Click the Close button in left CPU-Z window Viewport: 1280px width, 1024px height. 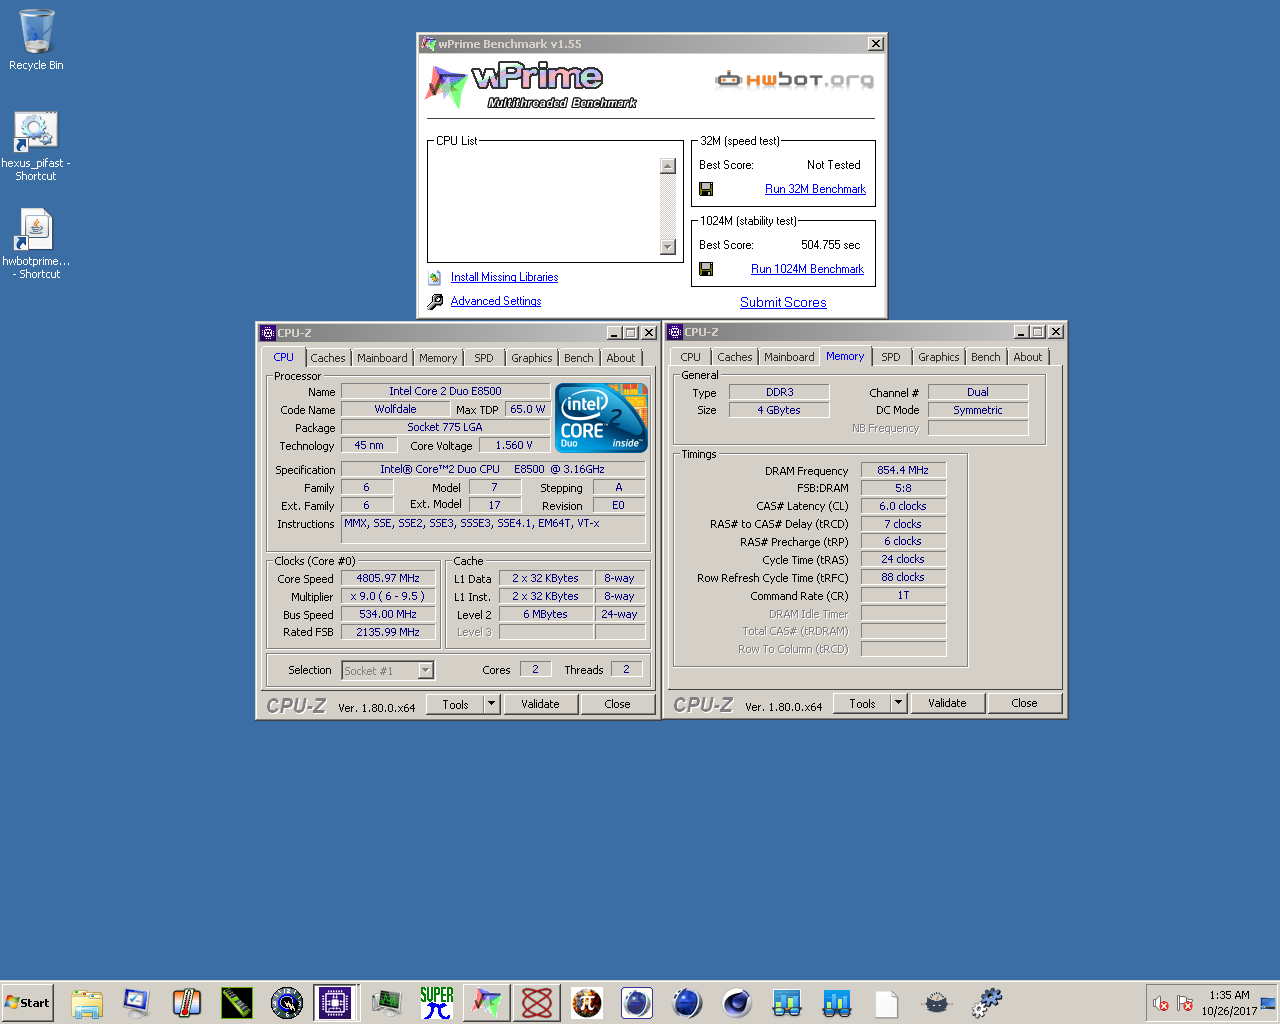617,704
